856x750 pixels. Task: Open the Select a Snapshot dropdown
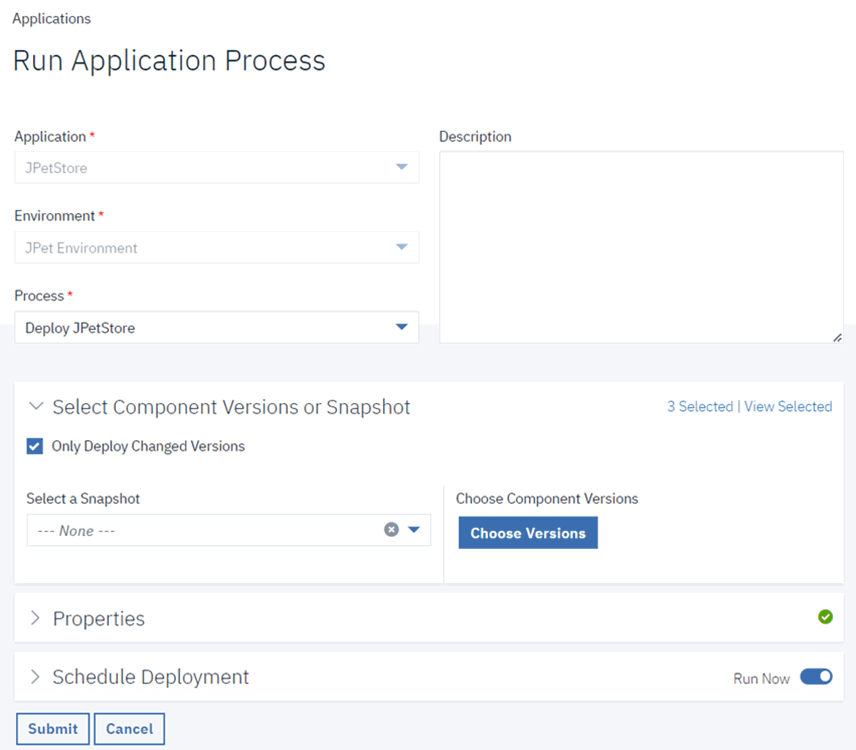point(200,530)
